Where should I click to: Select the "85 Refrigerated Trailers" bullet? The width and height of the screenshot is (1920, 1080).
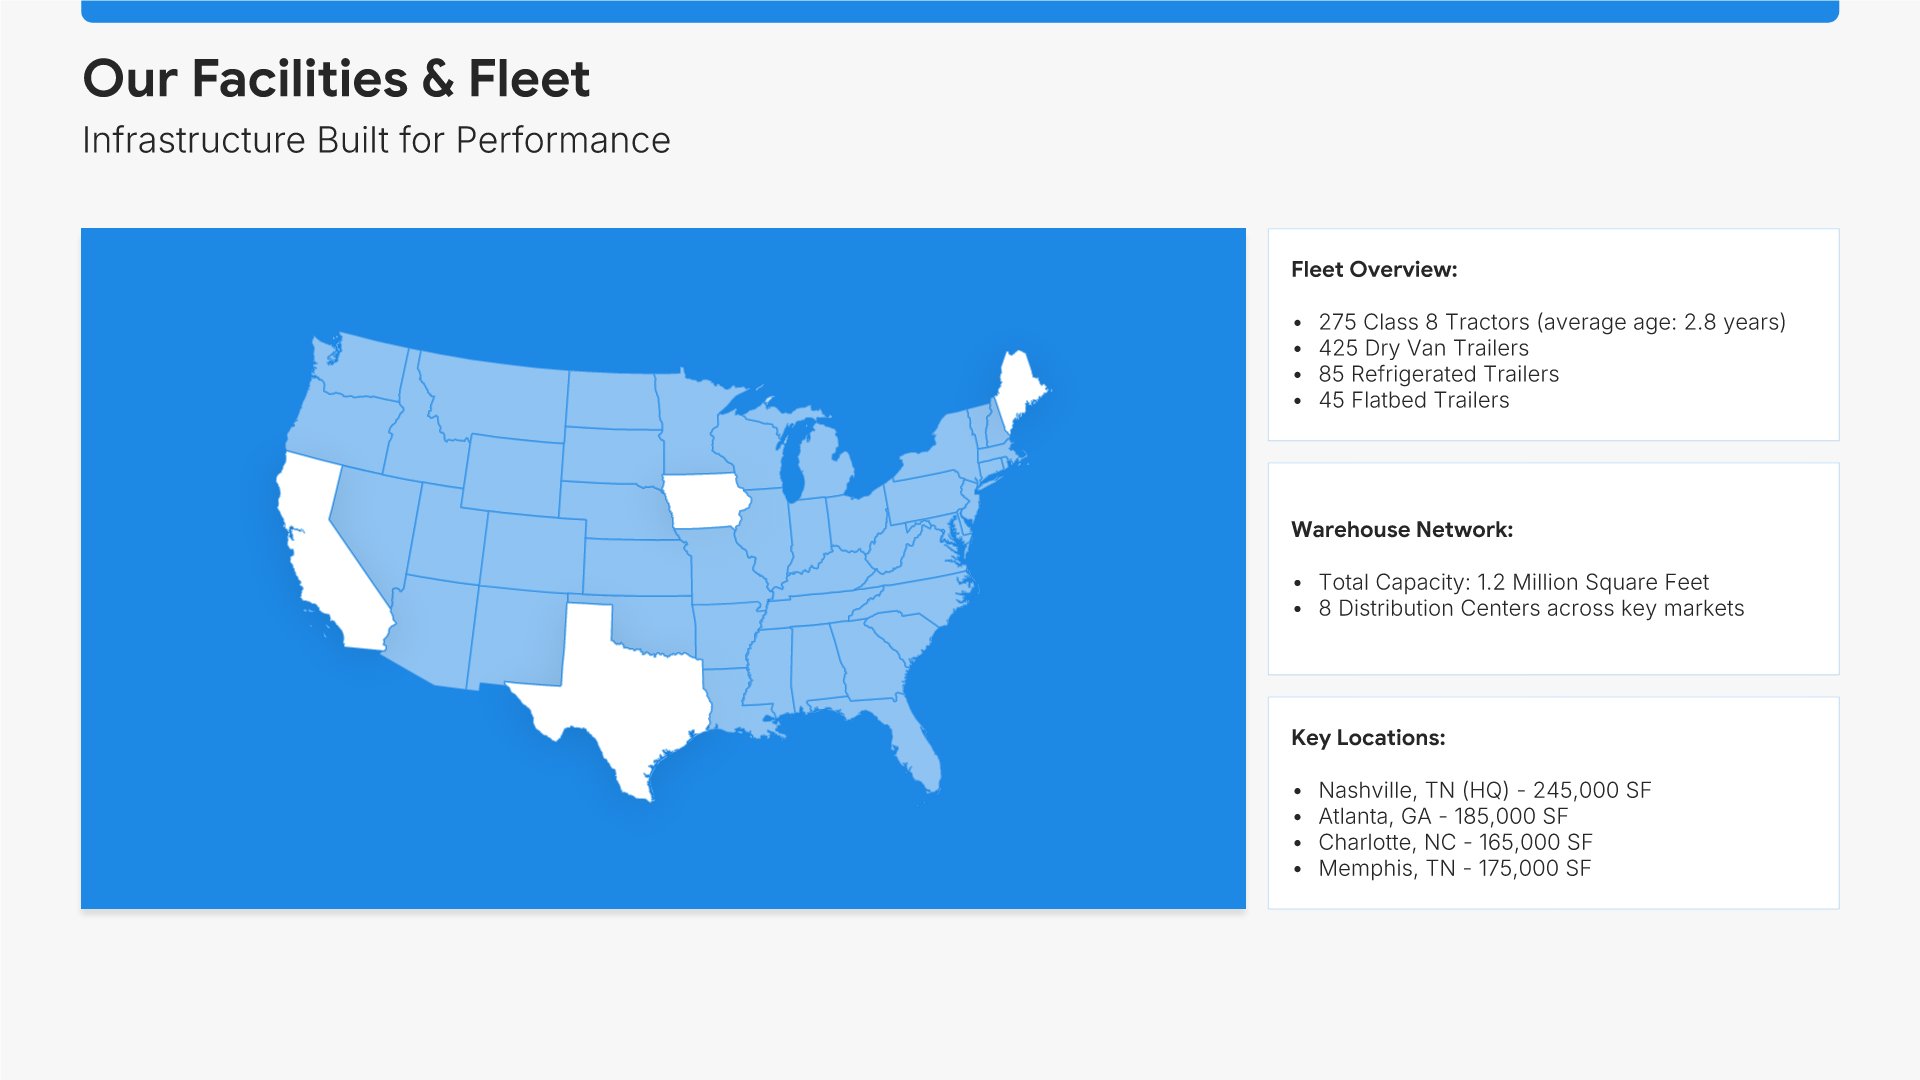(x=1438, y=374)
